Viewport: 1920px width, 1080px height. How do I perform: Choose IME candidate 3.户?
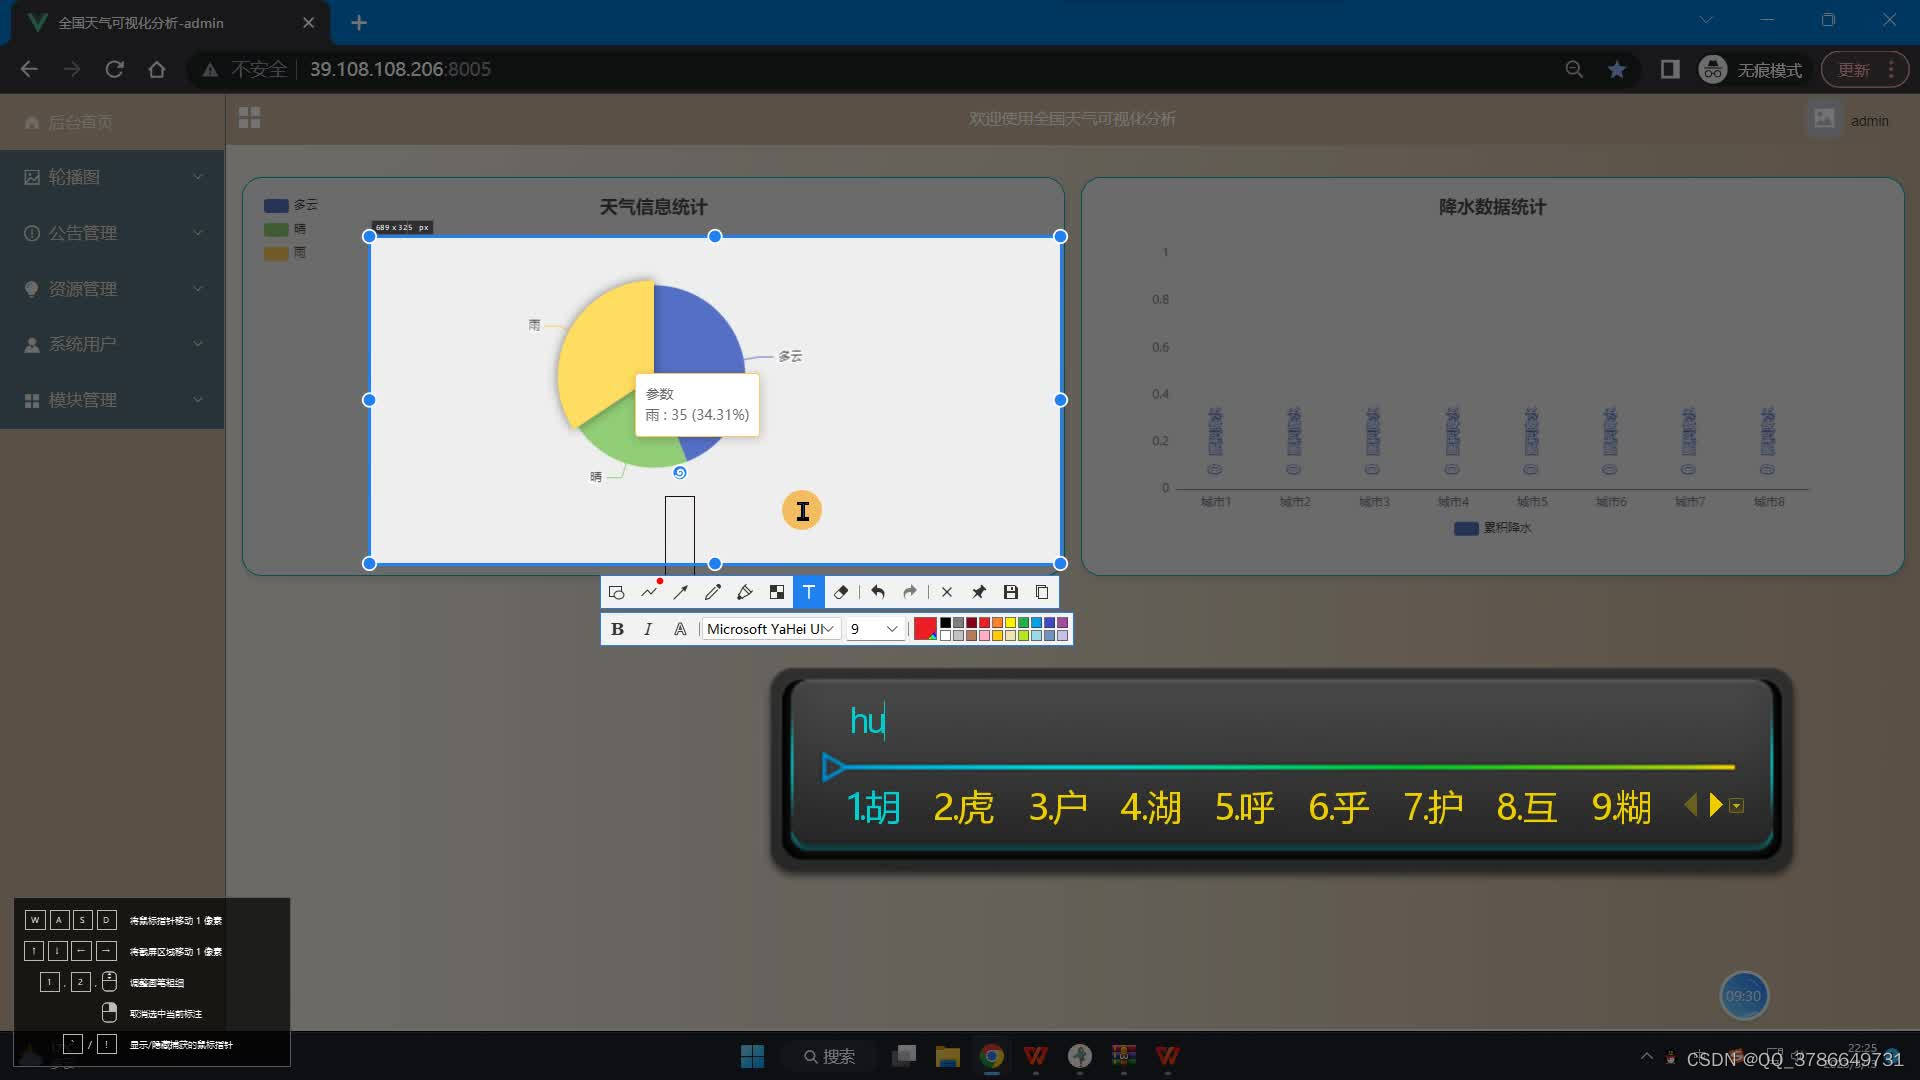pos(1058,807)
